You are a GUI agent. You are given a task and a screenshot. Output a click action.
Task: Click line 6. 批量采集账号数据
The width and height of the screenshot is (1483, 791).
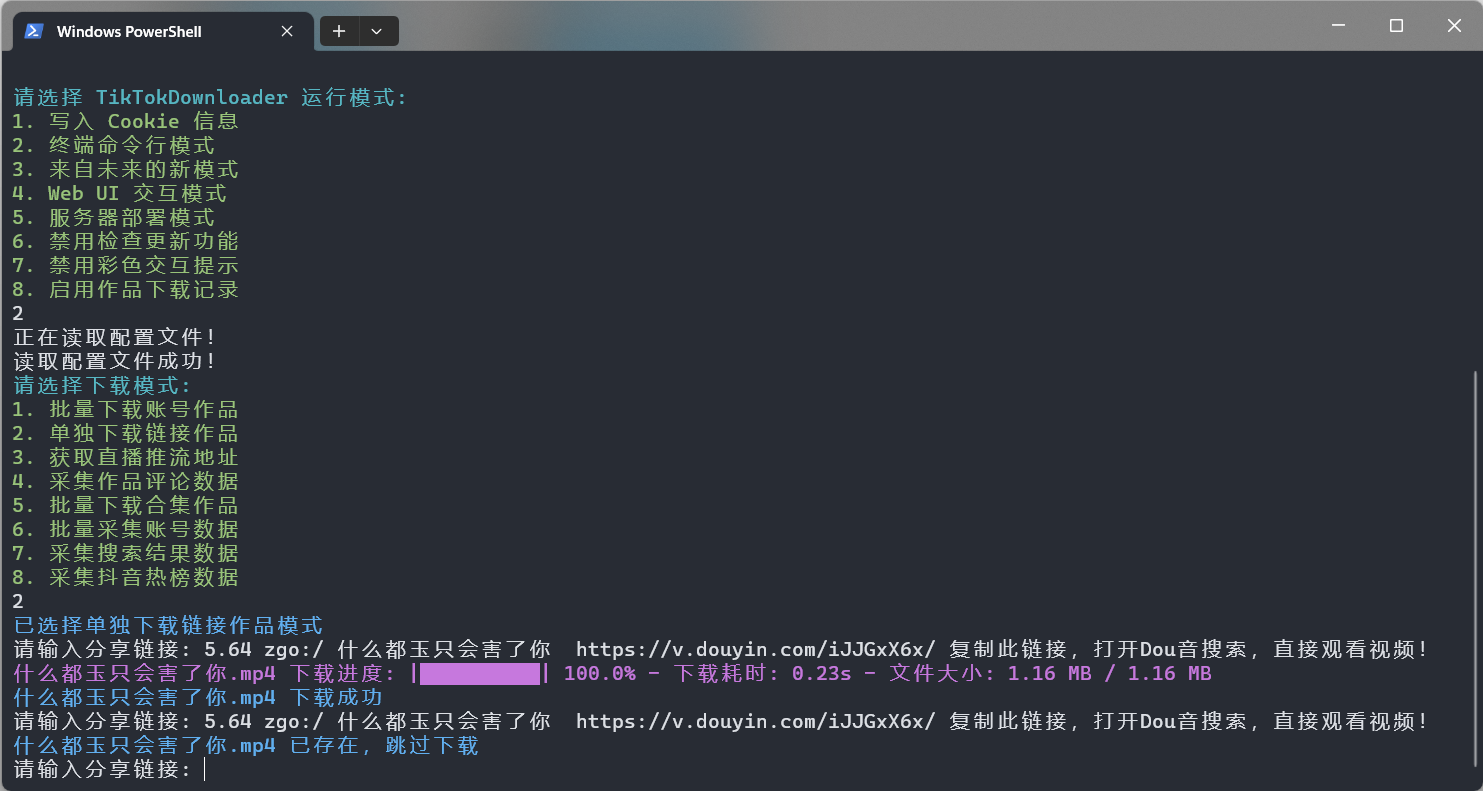click(x=126, y=529)
